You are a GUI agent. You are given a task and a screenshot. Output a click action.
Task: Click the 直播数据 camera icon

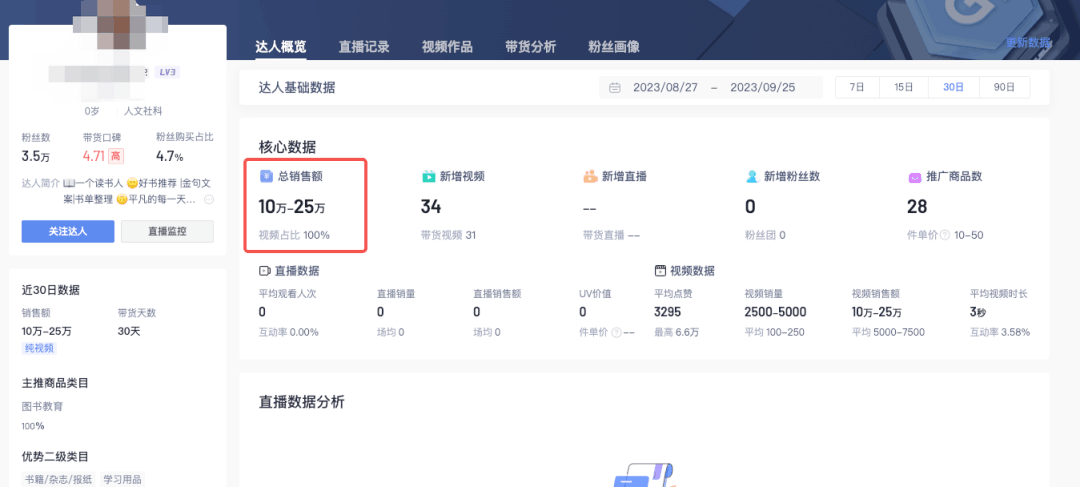264,271
